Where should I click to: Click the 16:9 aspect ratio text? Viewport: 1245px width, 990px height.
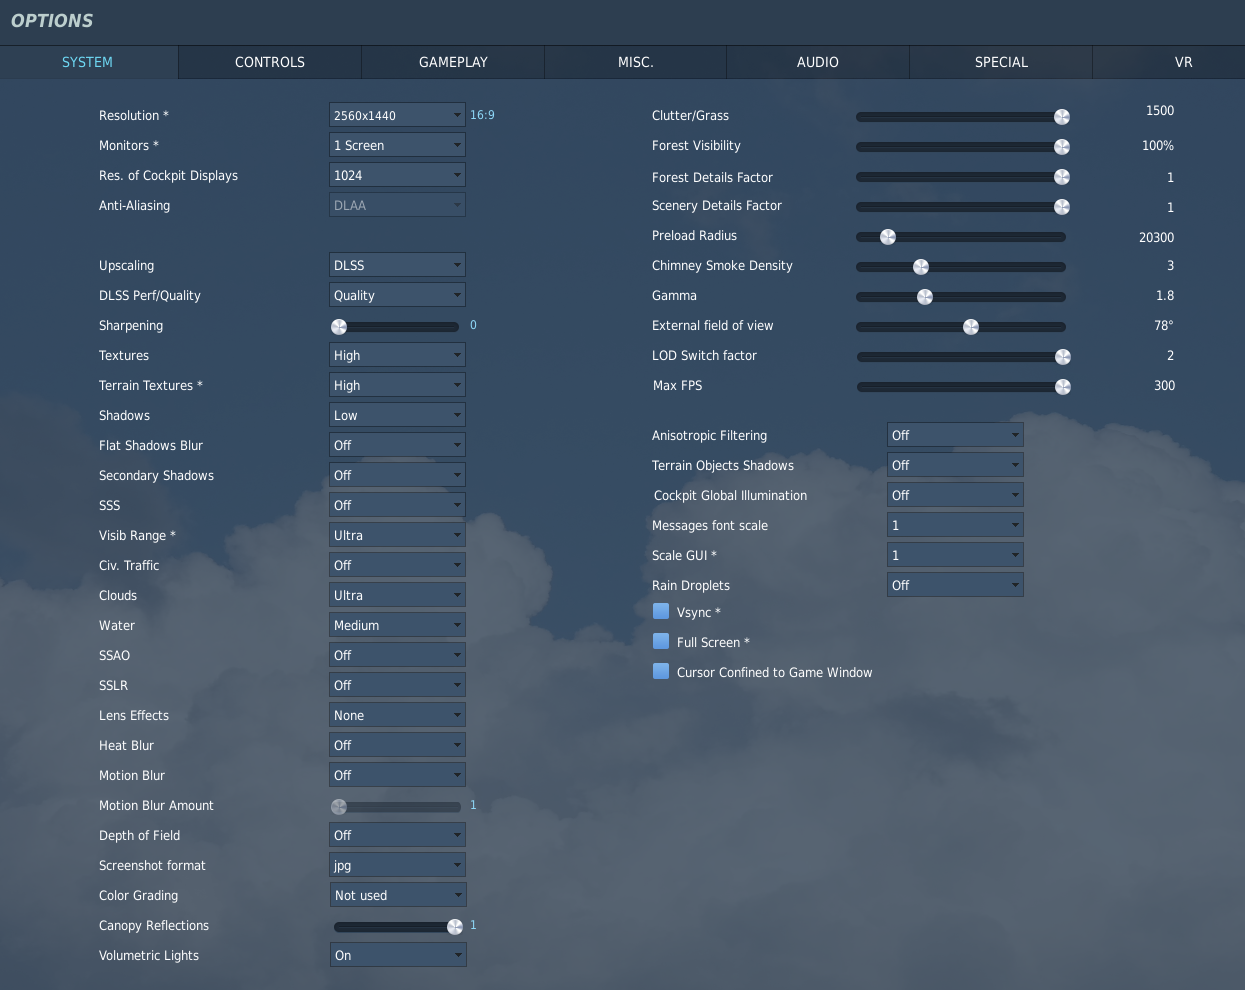[x=482, y=115]
